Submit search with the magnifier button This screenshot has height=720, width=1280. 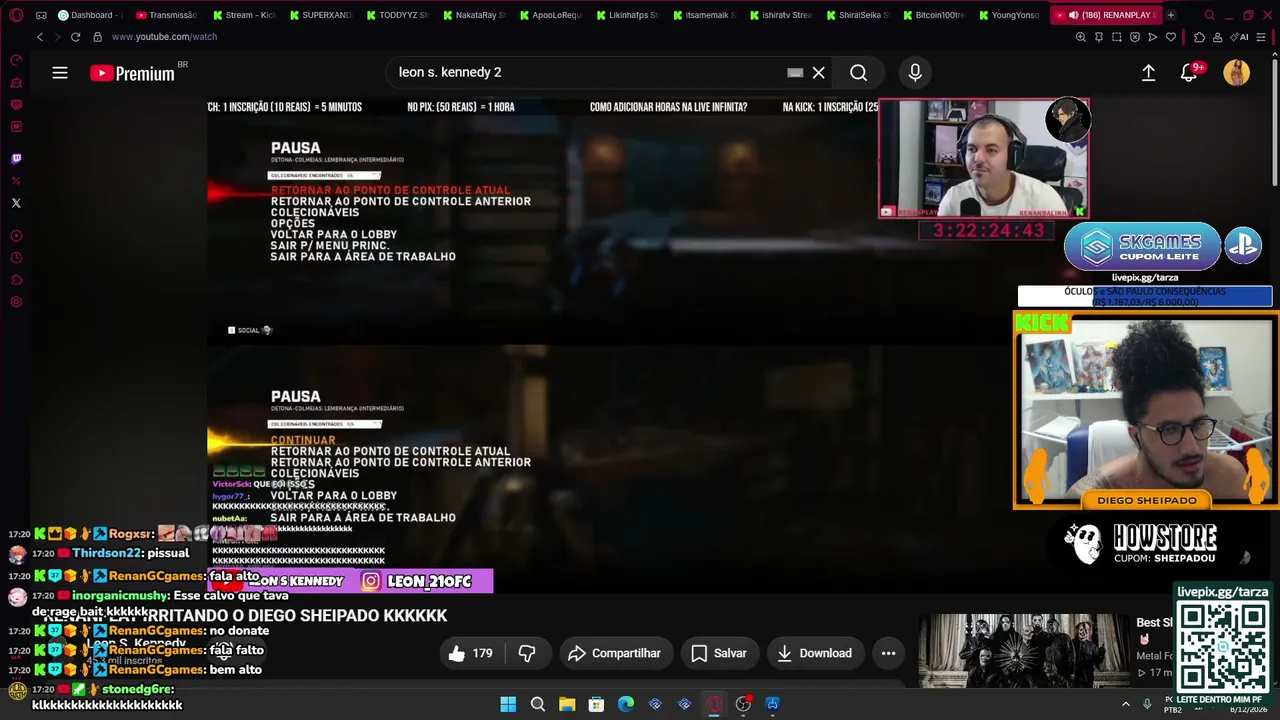[858, 72]
